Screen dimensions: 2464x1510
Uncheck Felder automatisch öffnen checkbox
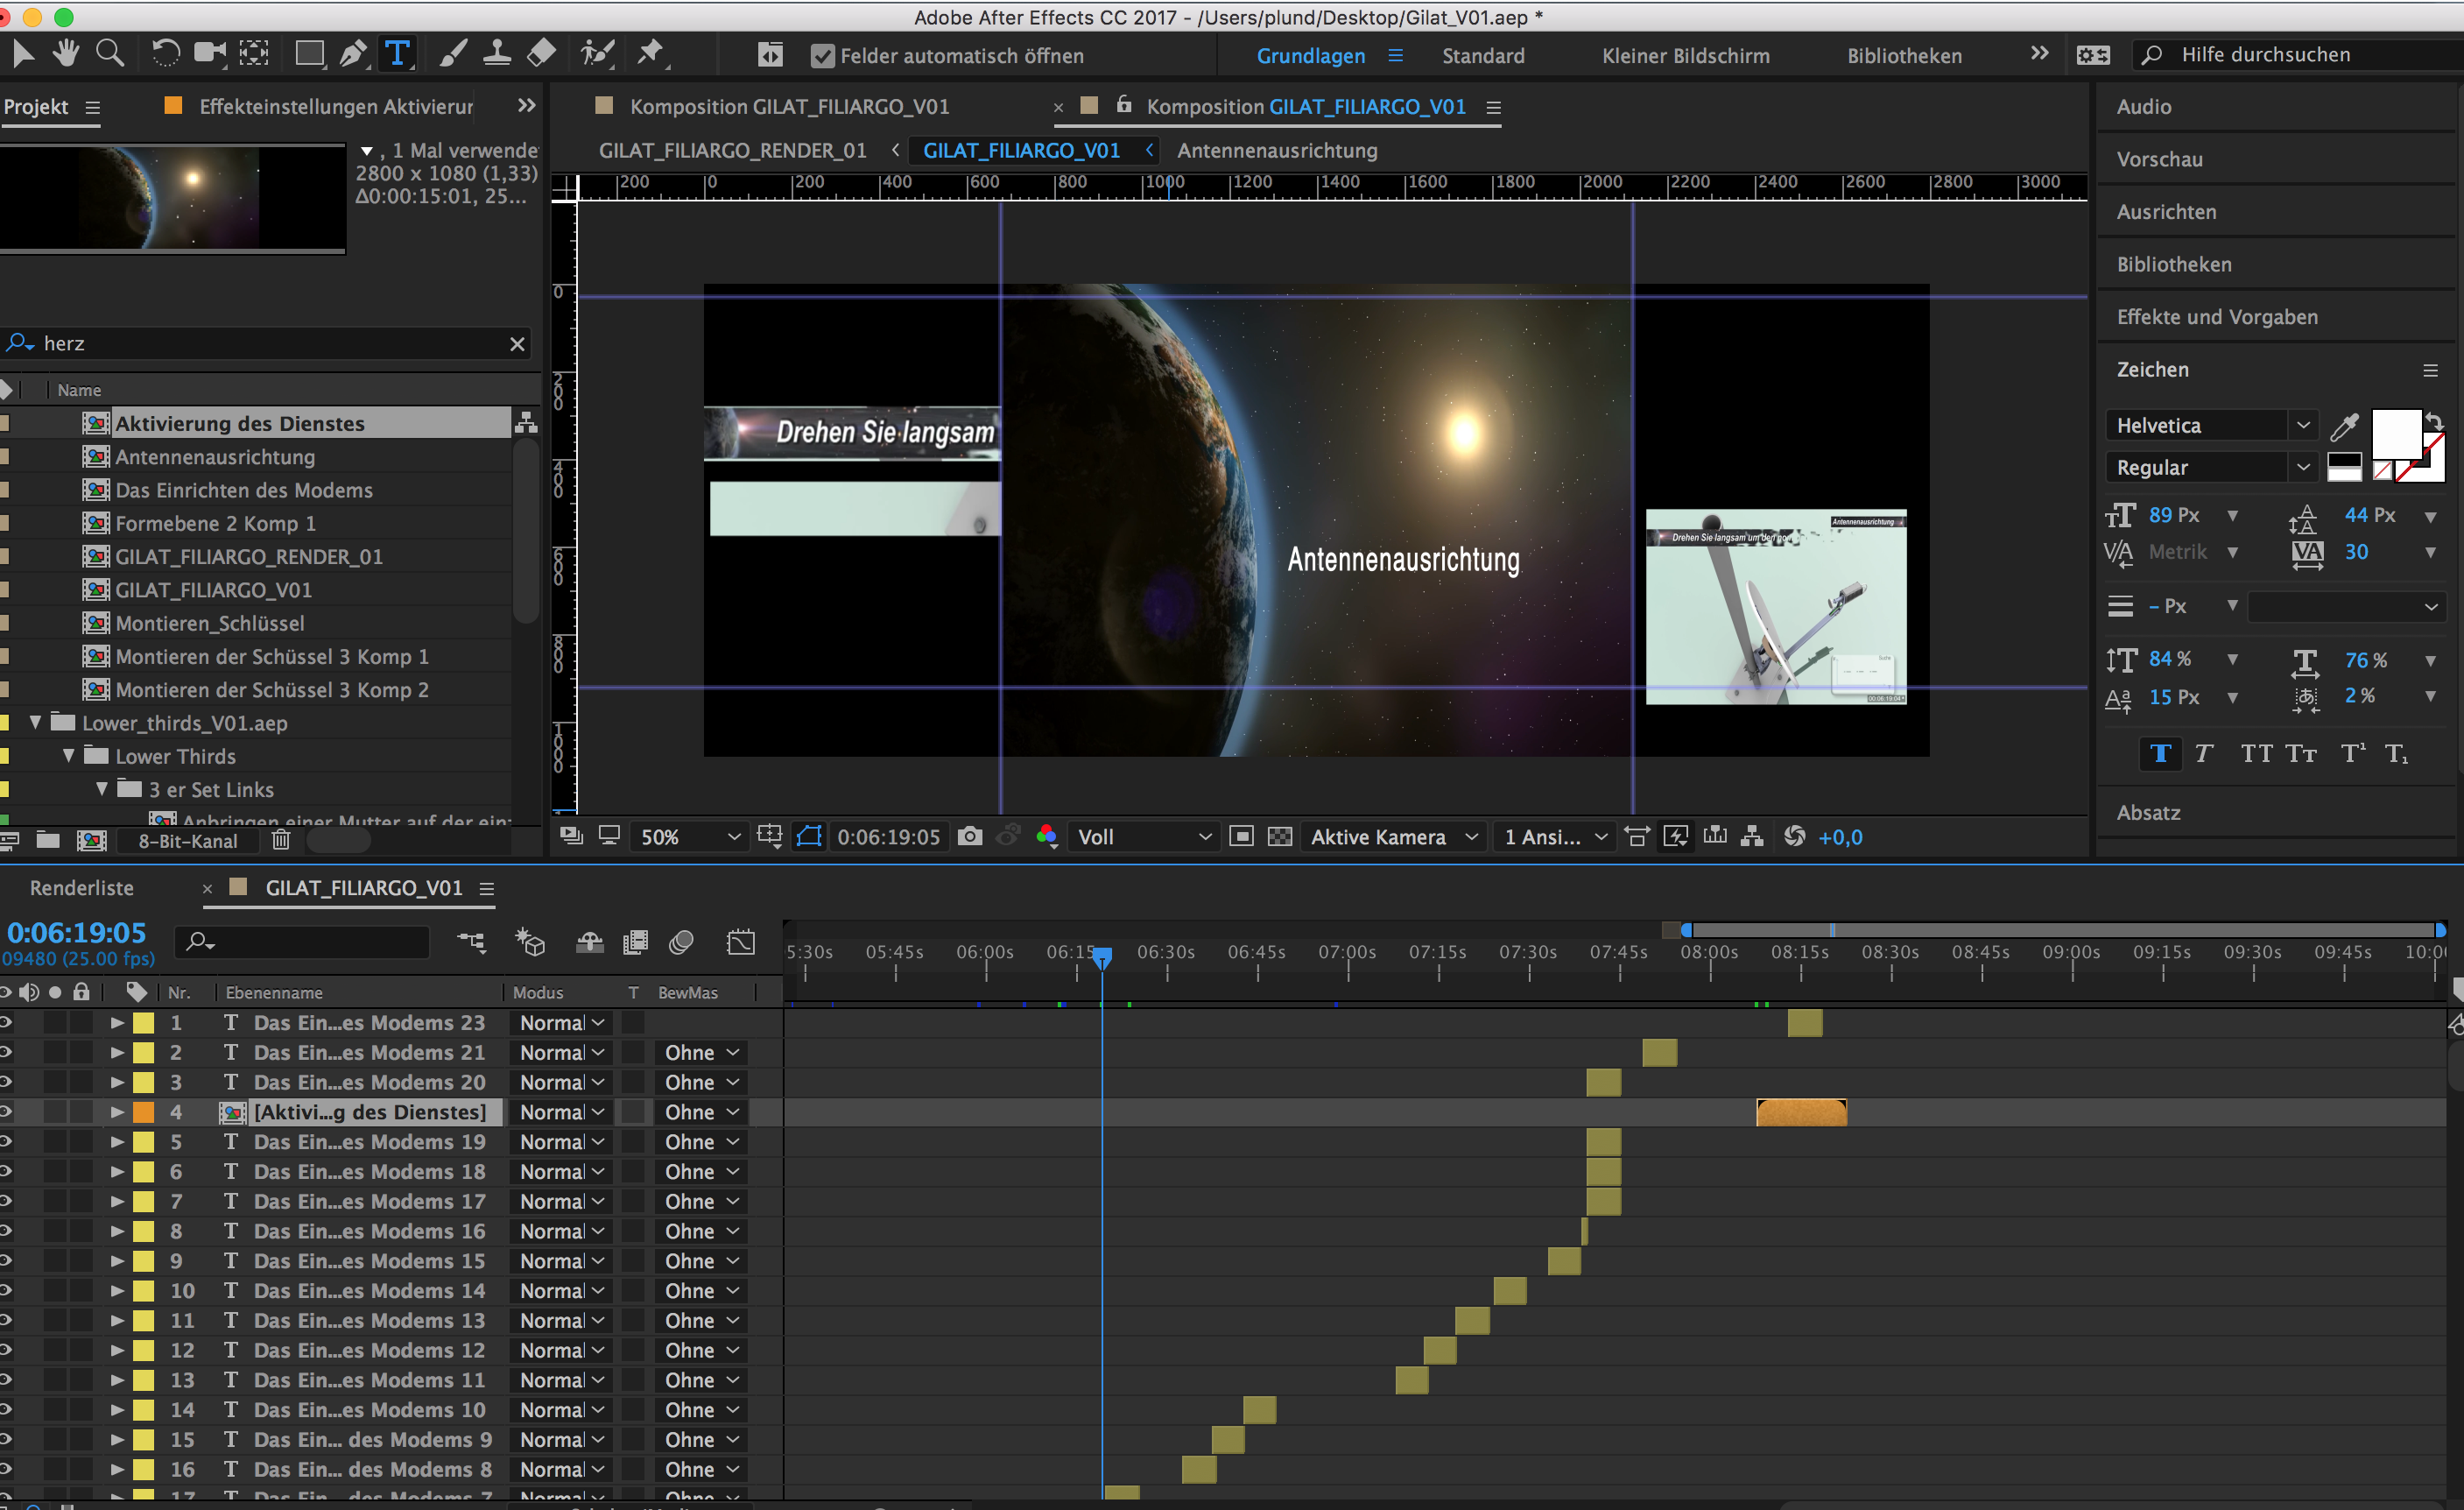(822, 56)
